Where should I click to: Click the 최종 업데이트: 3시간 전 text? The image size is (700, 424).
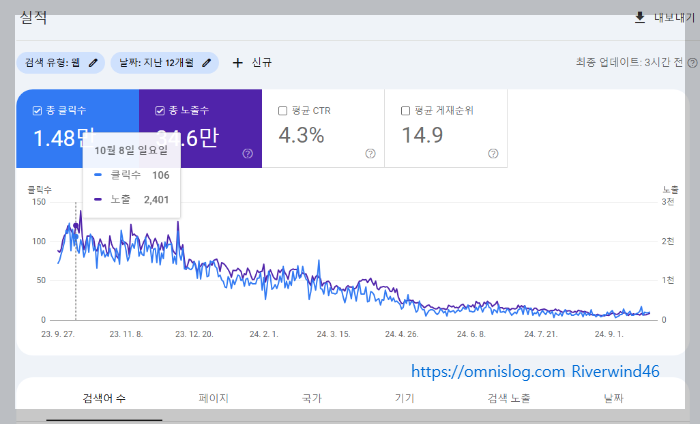point(629,62)
